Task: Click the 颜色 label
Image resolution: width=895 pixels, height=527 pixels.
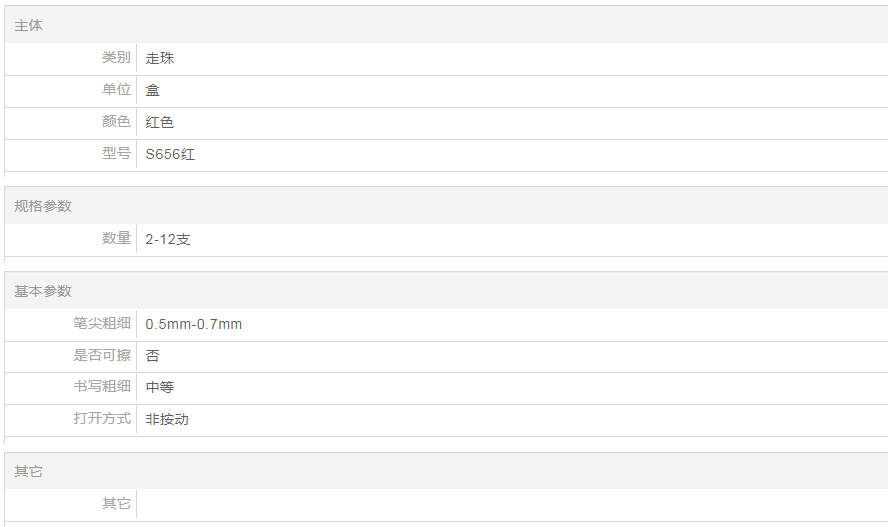Action: pyautogui.click(x=116, y=122)
